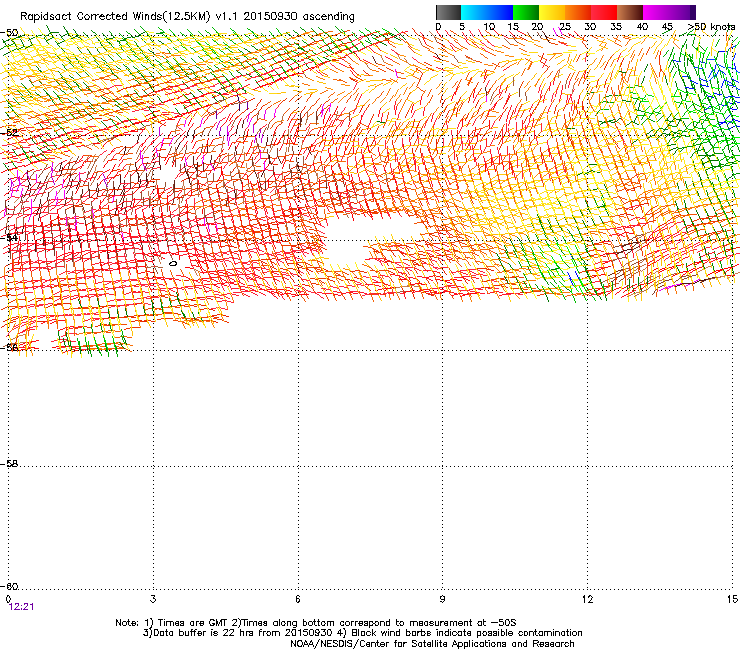The width and height of the screenshot is (740, 650).
Task: Click the red 30-35 knots legend swatch
Action: pos(604,12)
